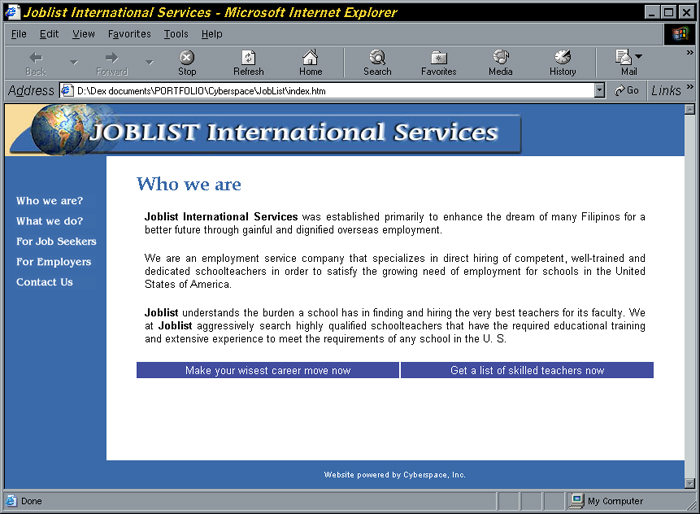Open the Forward history dropdown arrow
Viewport: 700px width, 514px height.
pyautogui.click(x=150, y=63)
